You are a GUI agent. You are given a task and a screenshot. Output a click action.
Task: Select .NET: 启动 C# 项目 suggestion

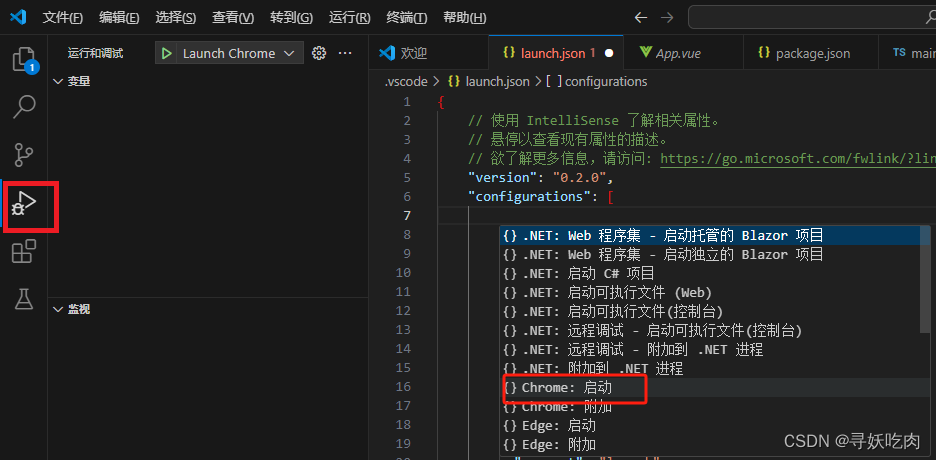click(x=710, y=273)
